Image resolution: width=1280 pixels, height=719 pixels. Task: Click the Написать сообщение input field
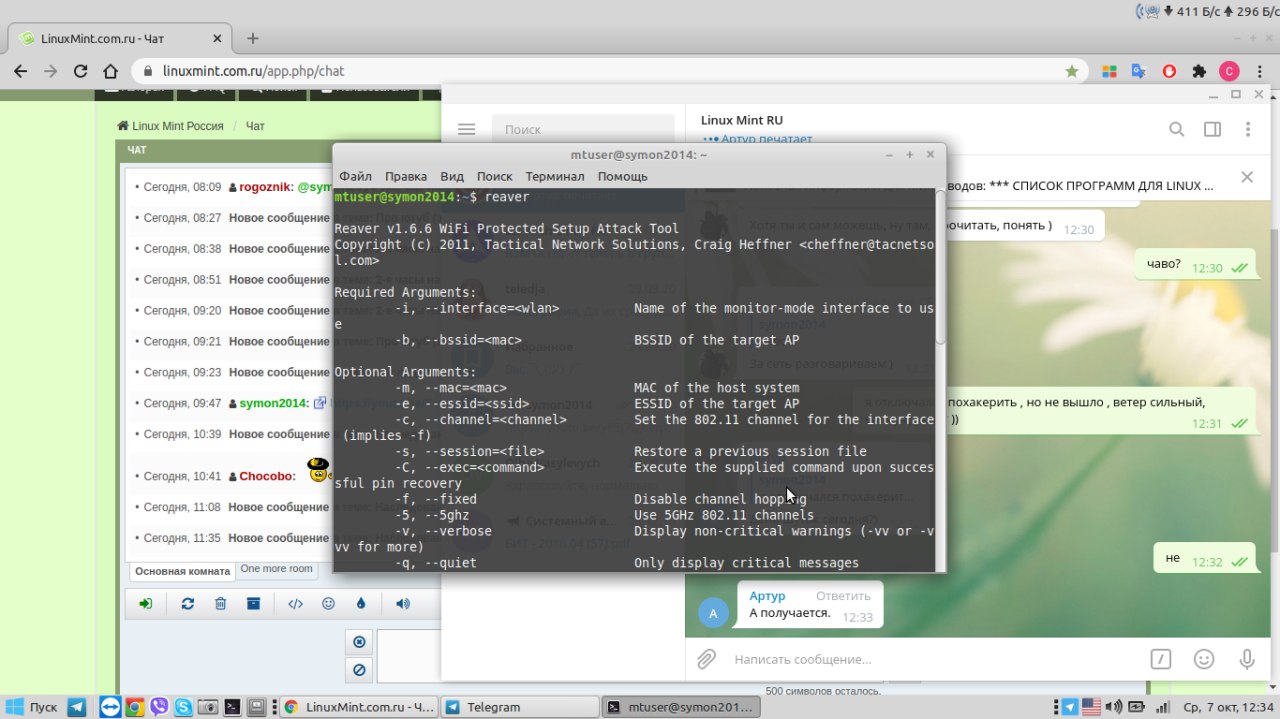(930, 659)
